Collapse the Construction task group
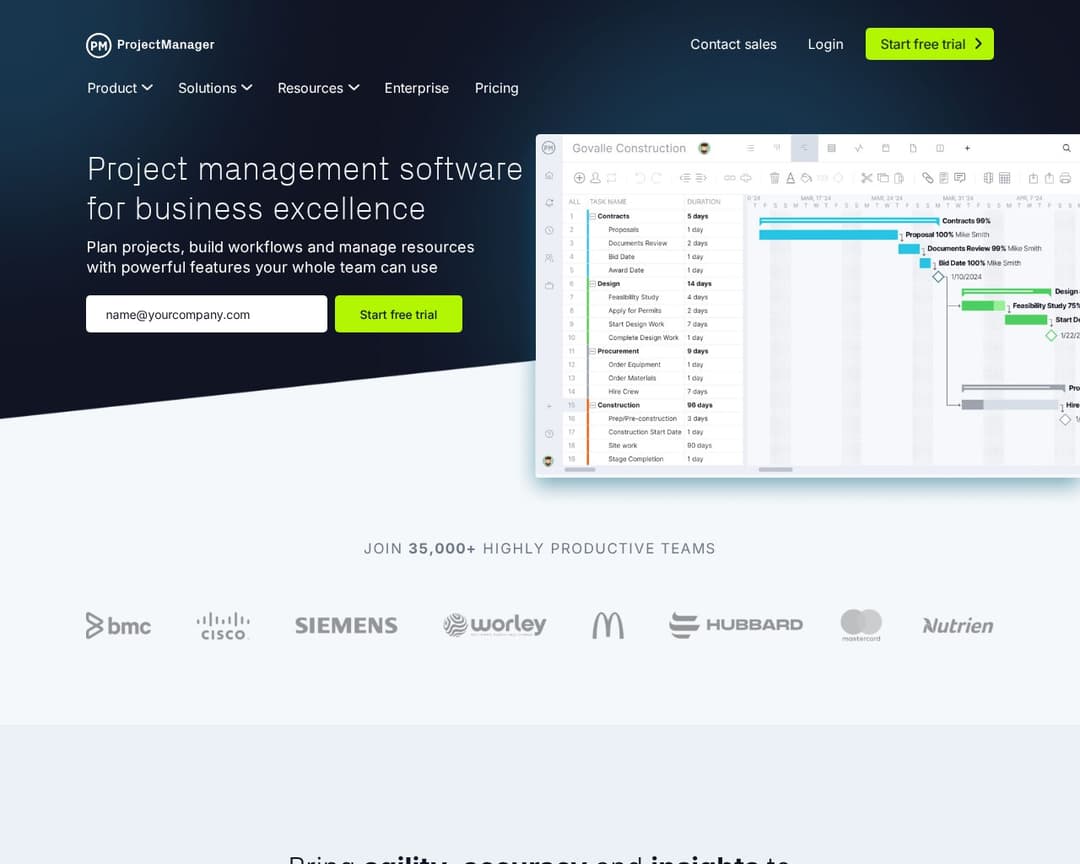 pyautogui.click(x=592, y=405)
